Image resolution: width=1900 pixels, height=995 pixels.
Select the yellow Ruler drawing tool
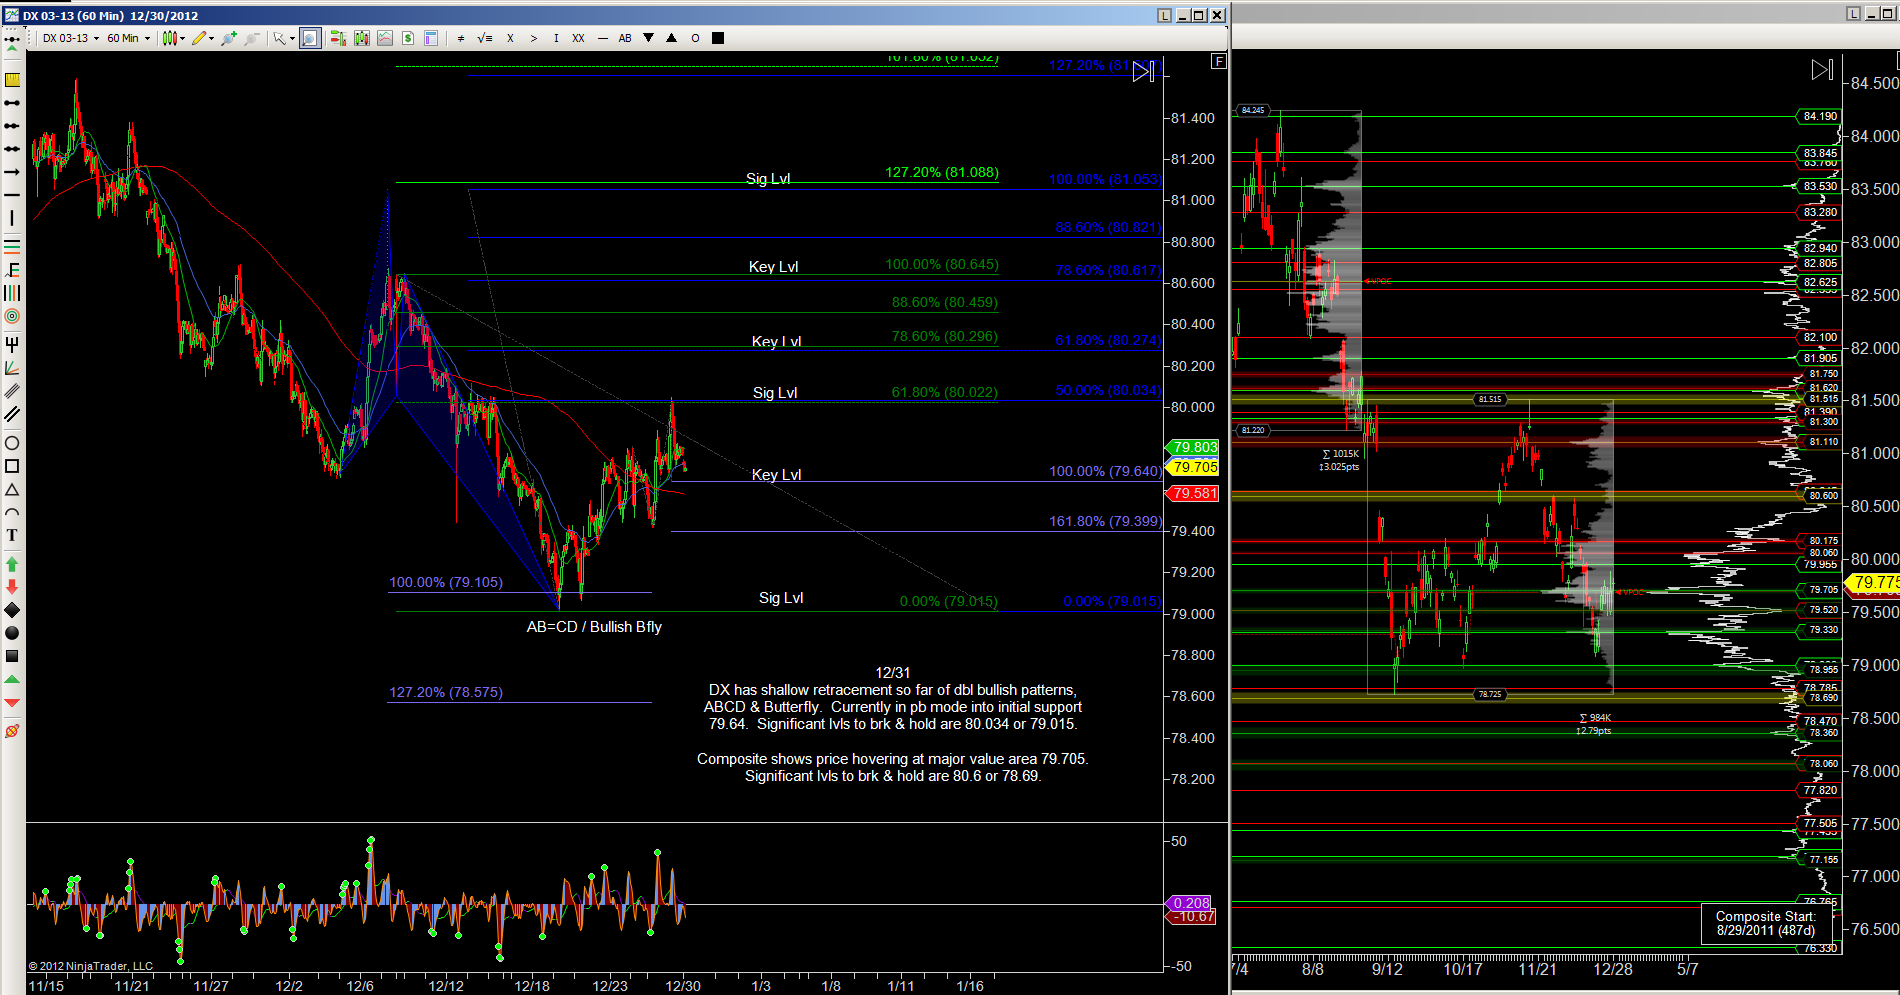[x=12, y=80]
